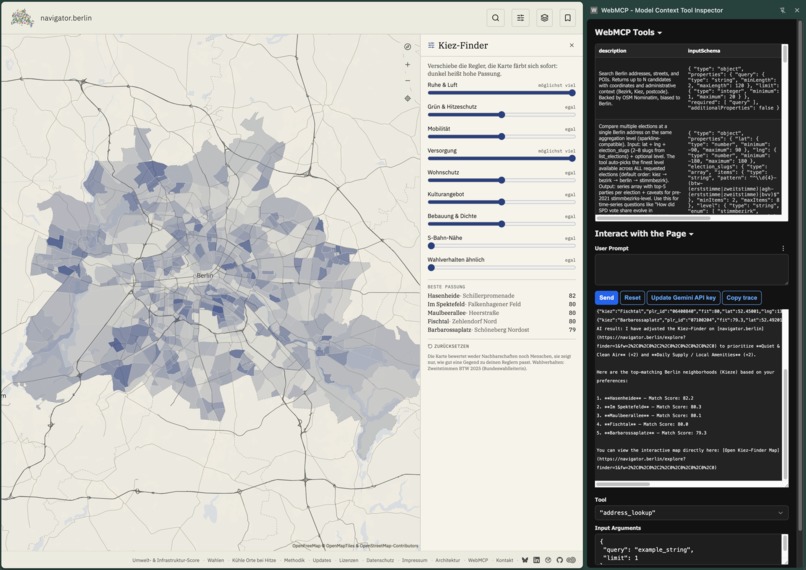The image size is (806, 570).
Task: Open the map layers icon in header
Action: click(544, 18)
